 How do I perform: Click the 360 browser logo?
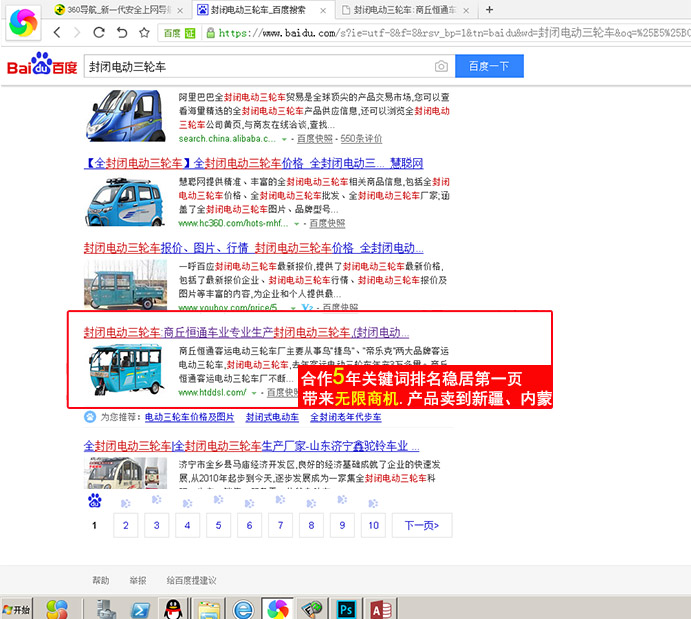point(23,22)
